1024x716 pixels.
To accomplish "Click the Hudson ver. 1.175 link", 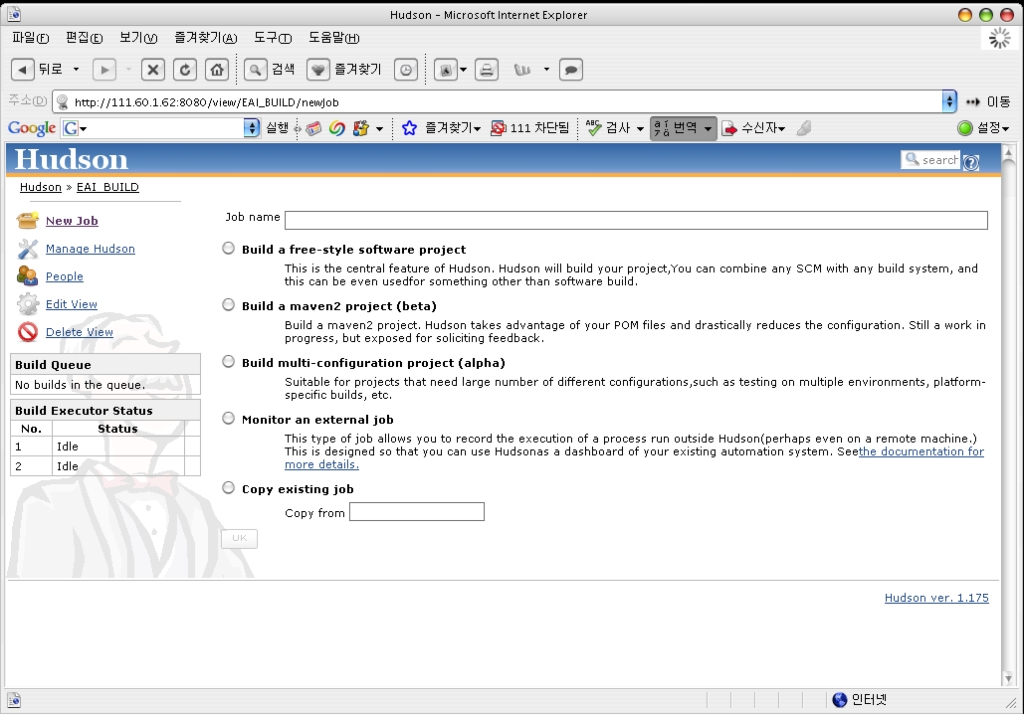I will pos(936,598).
